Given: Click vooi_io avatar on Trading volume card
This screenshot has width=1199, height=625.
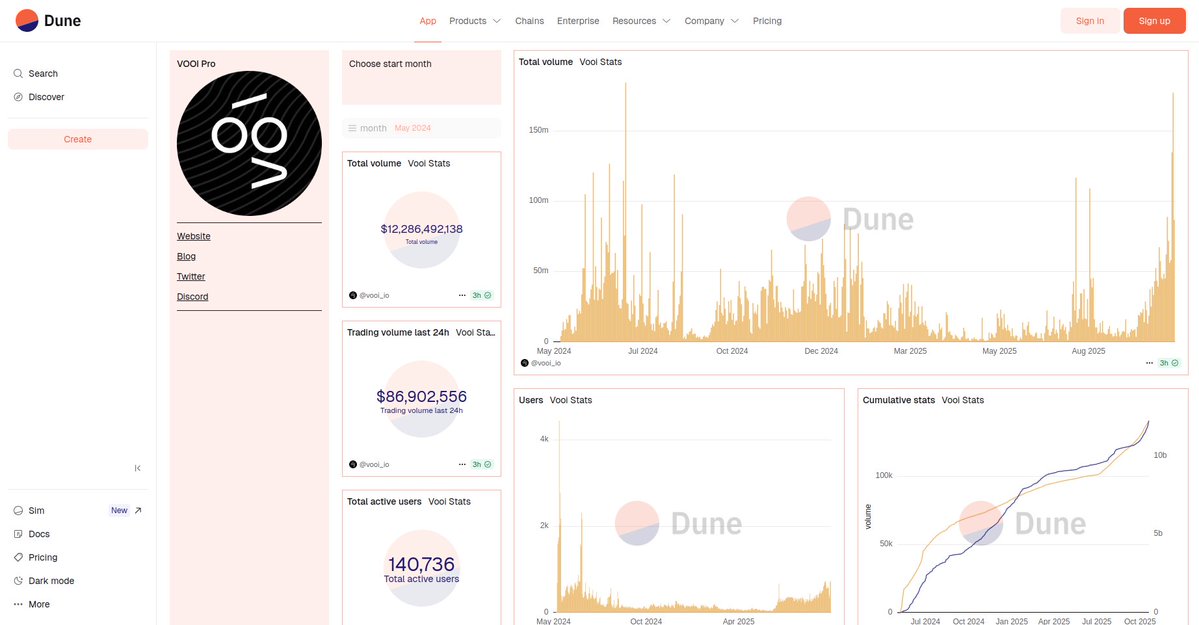Looking at the screenshot, I should point(353,464).
